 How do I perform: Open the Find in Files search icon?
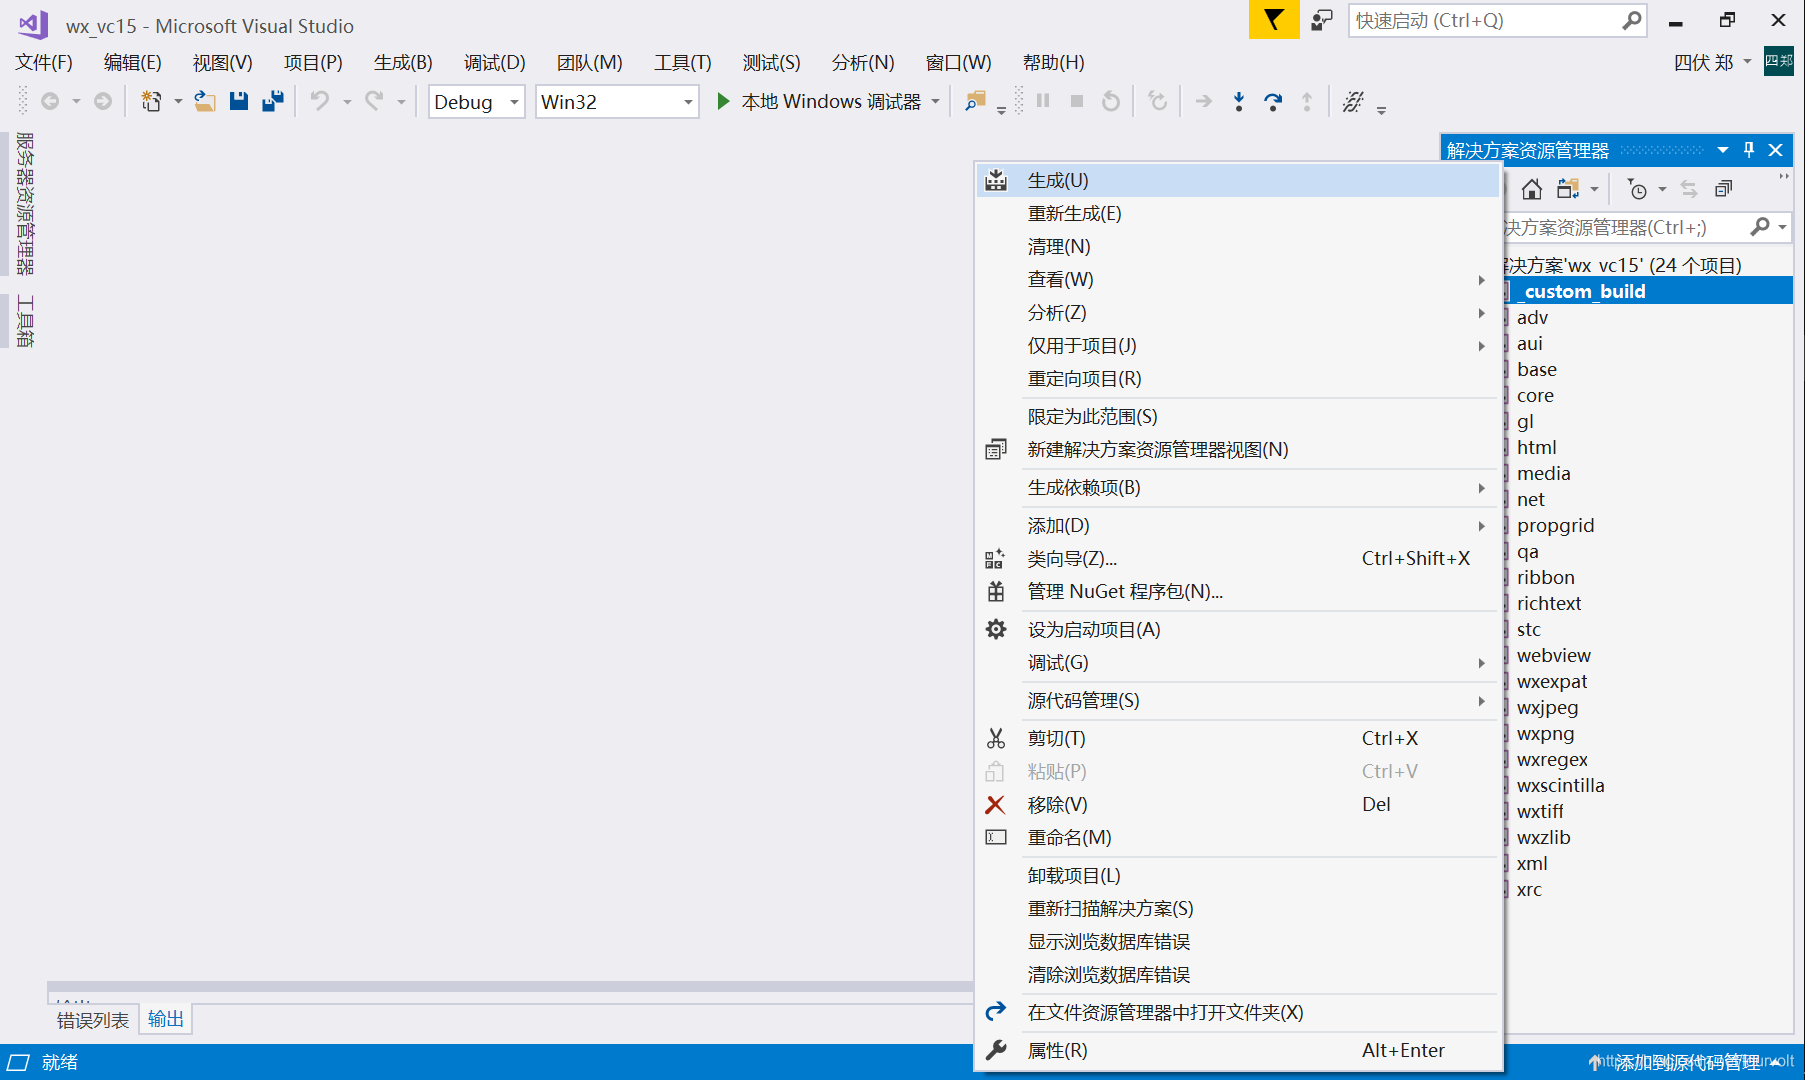974,101
